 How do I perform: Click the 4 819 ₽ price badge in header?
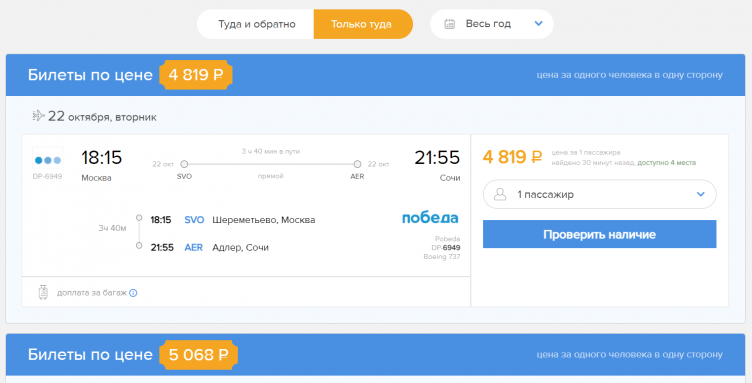[x=196, y=75]
